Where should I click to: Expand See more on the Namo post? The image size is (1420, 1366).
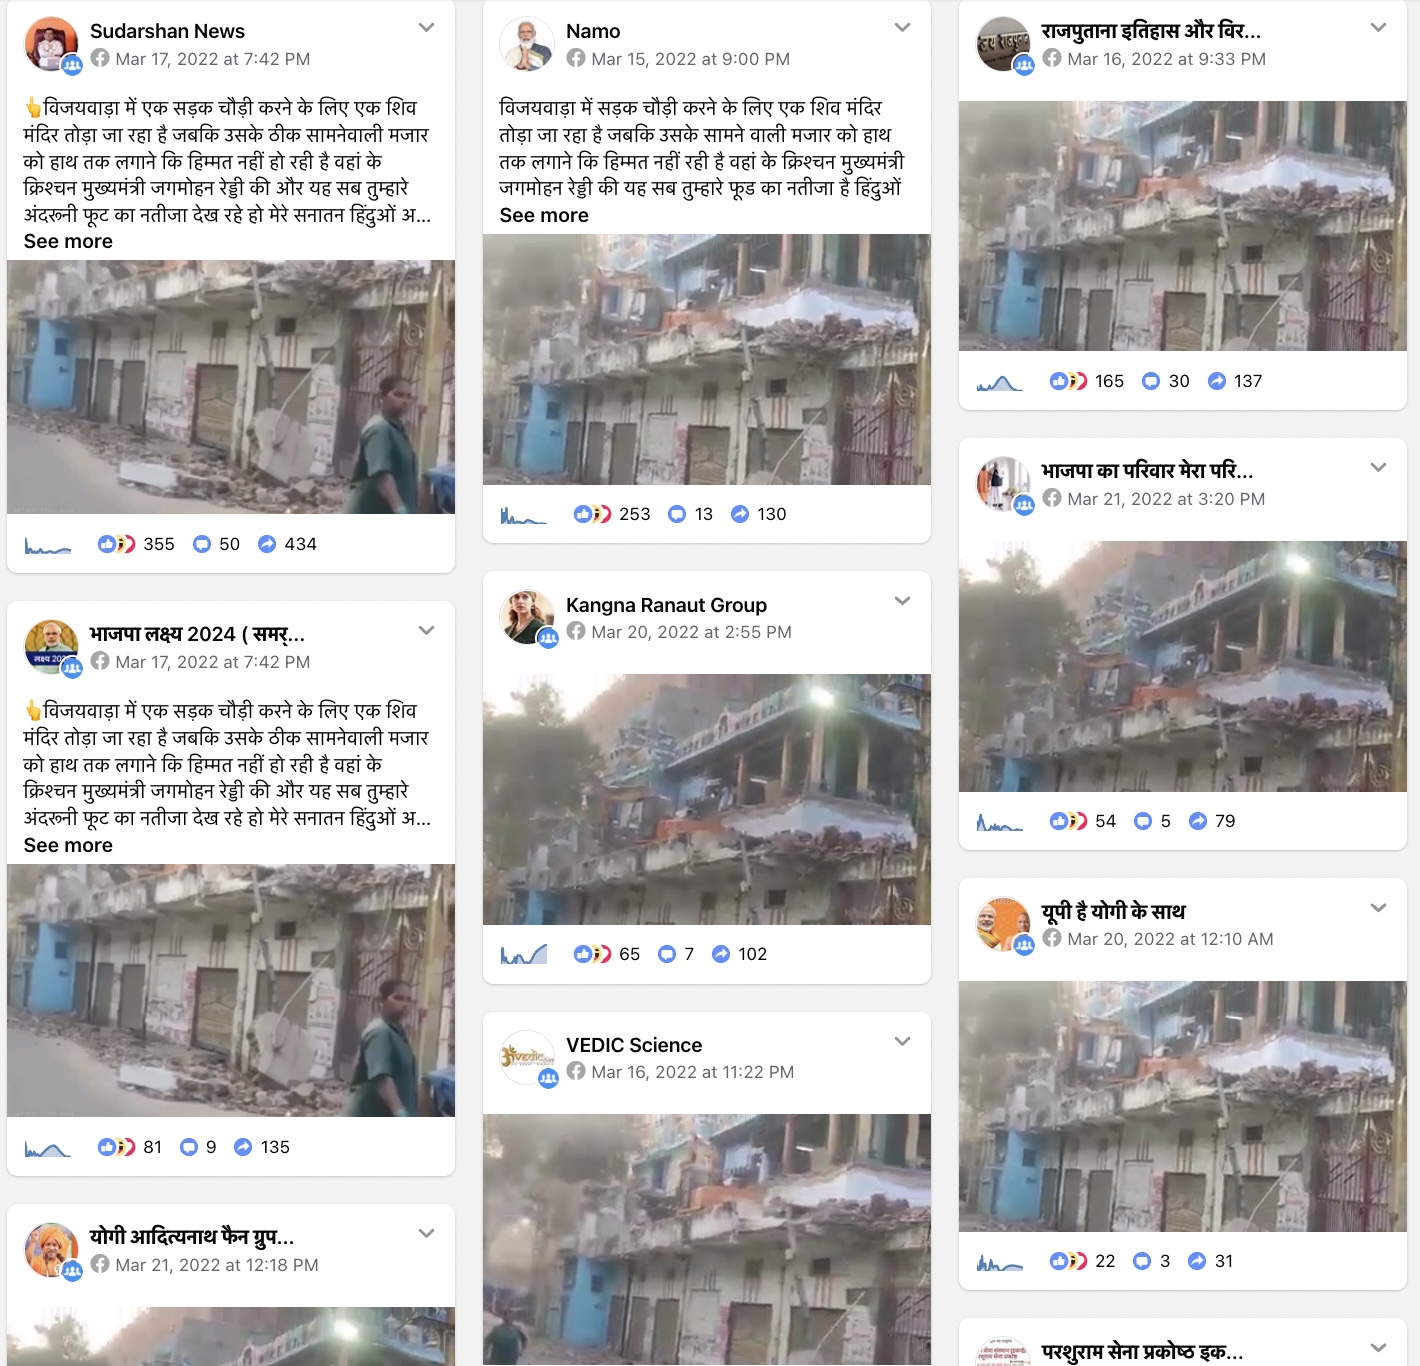[544, 215]
